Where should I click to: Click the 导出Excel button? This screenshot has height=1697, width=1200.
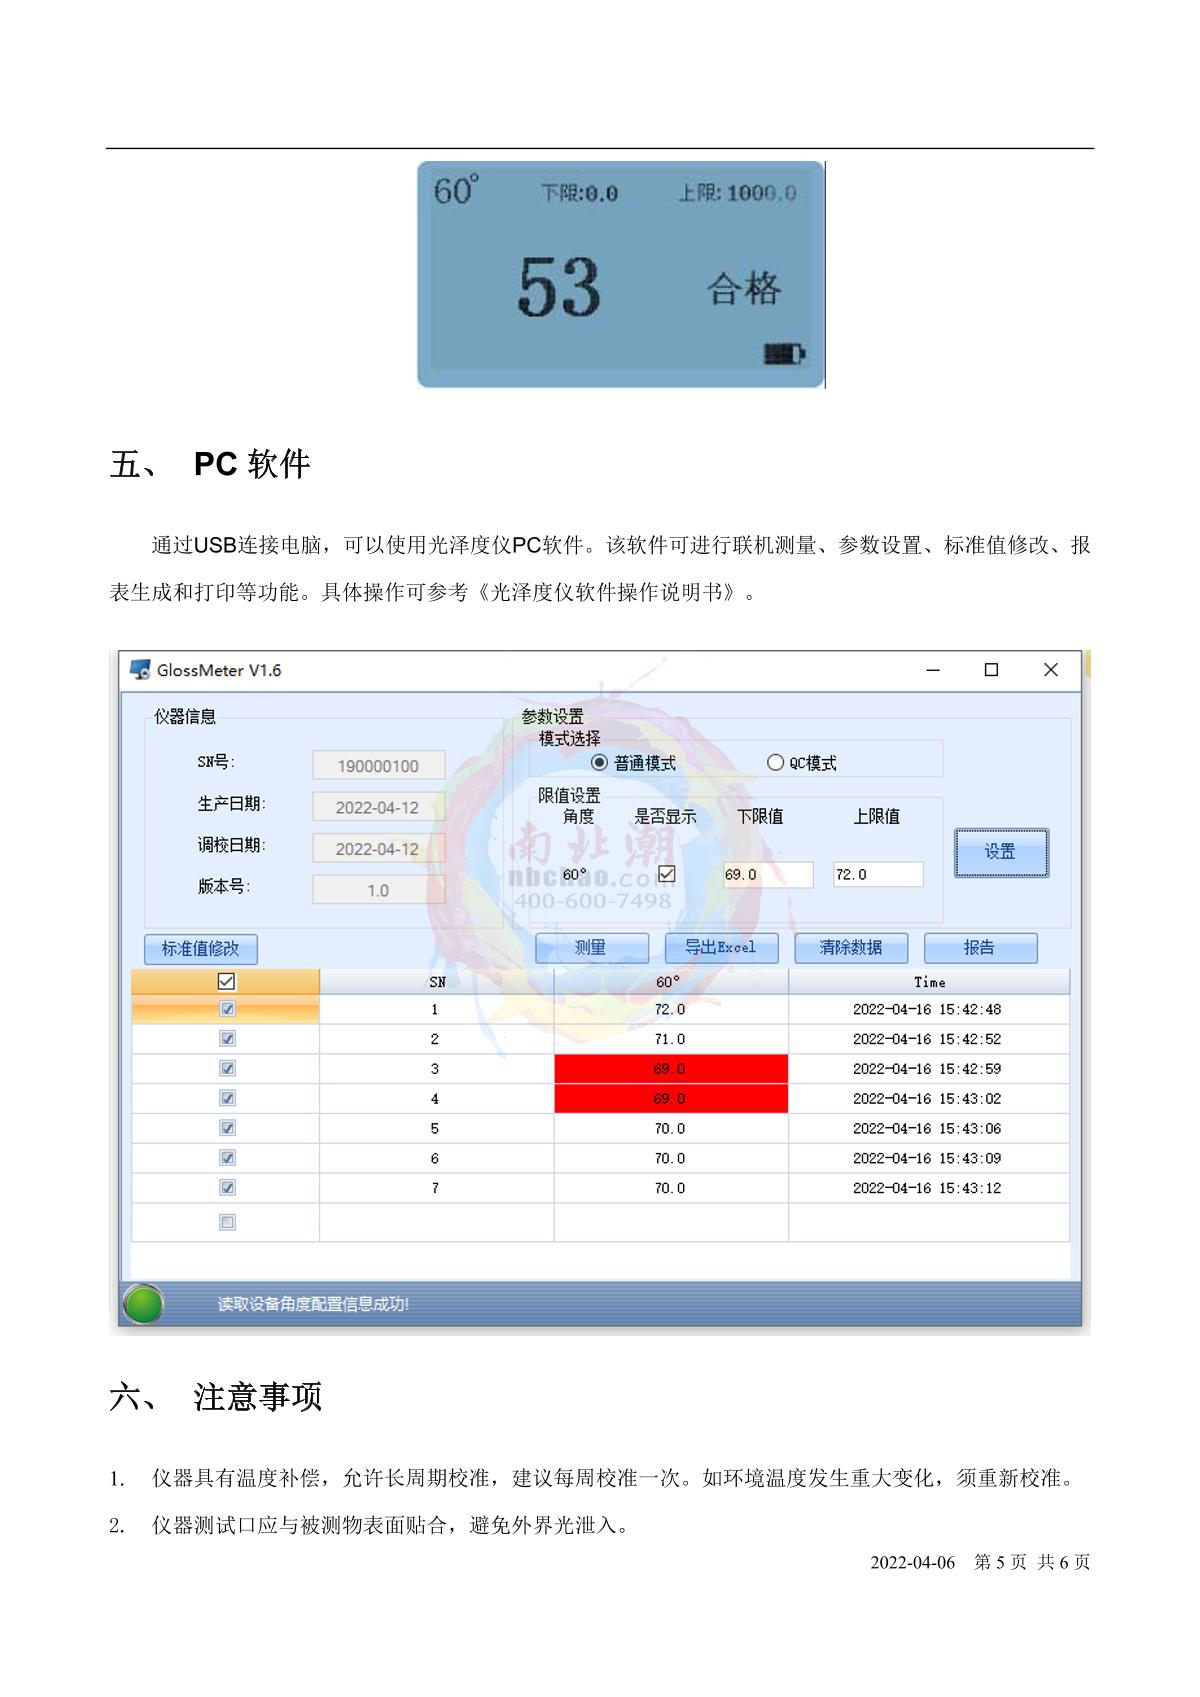click(720, 948)
